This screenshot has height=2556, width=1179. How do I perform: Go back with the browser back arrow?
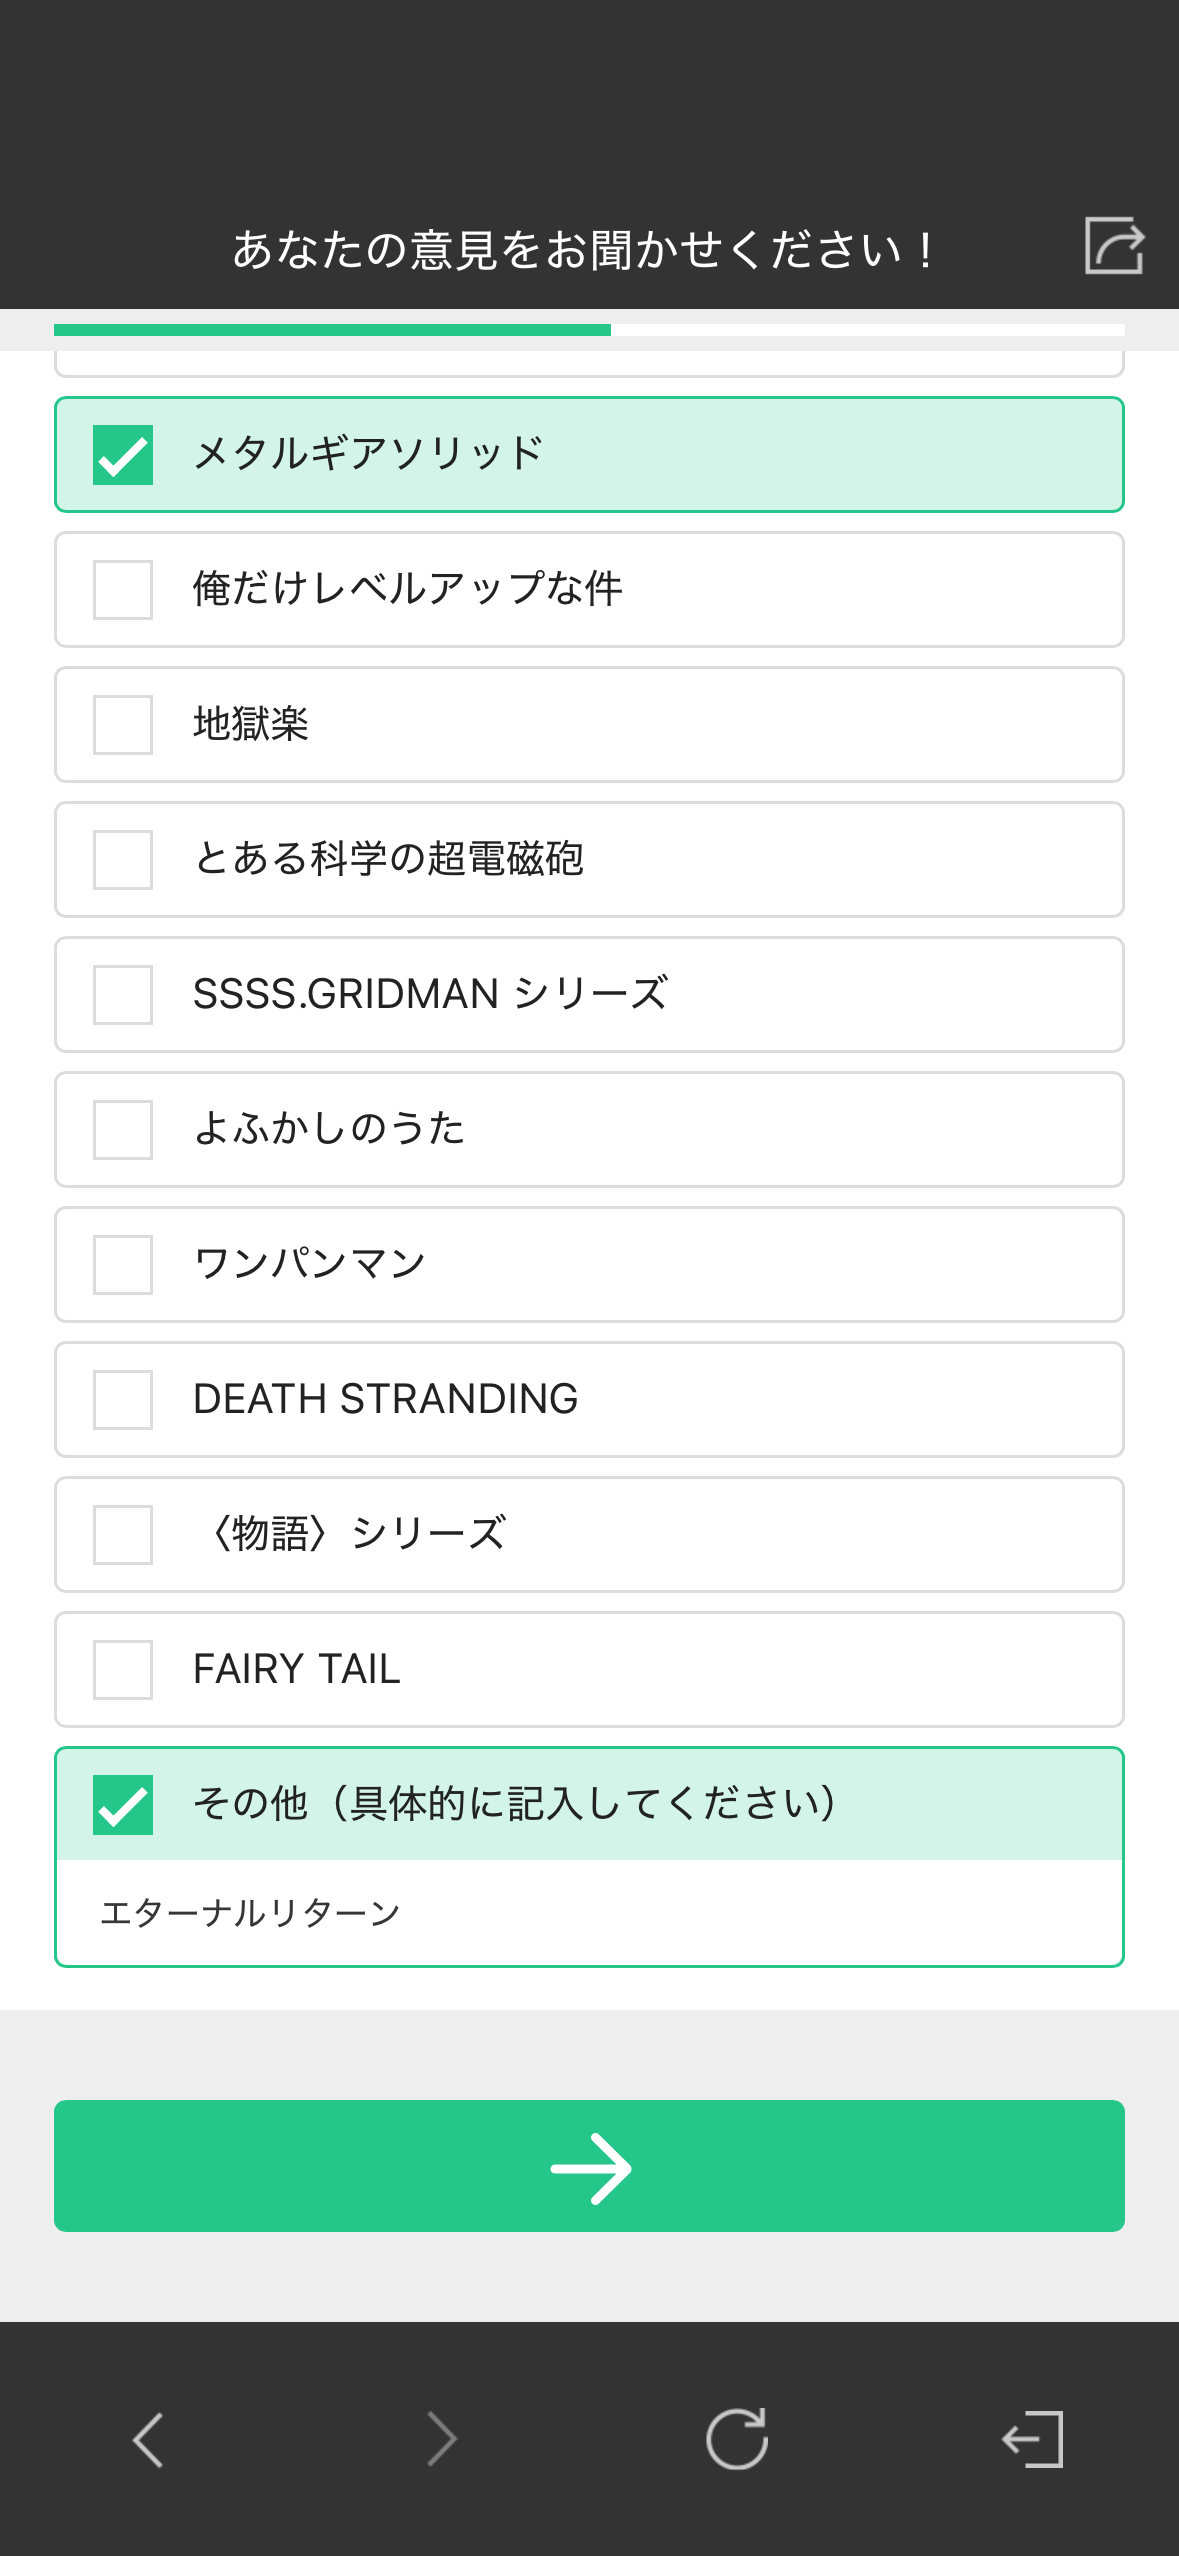pos(148,2439)
